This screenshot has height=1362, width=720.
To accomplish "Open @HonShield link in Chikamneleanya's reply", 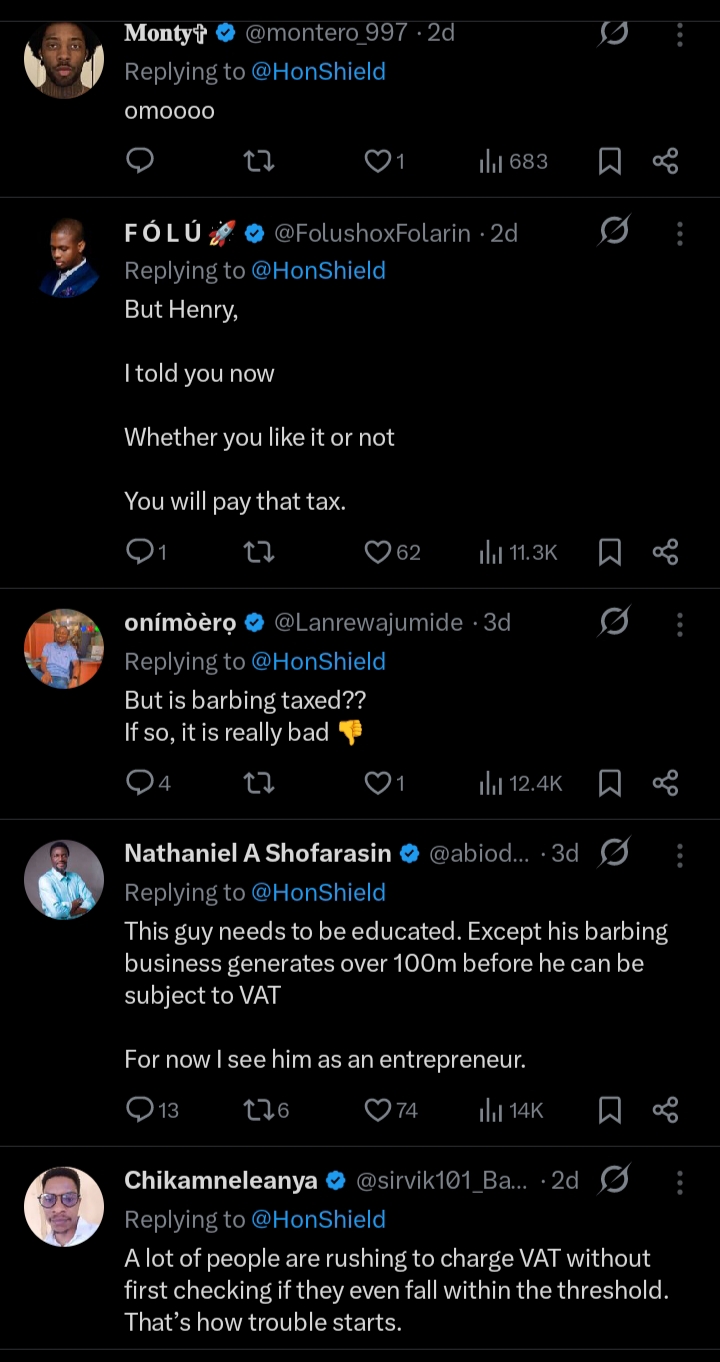I will pyautogui.click(x=318, y=1220).
